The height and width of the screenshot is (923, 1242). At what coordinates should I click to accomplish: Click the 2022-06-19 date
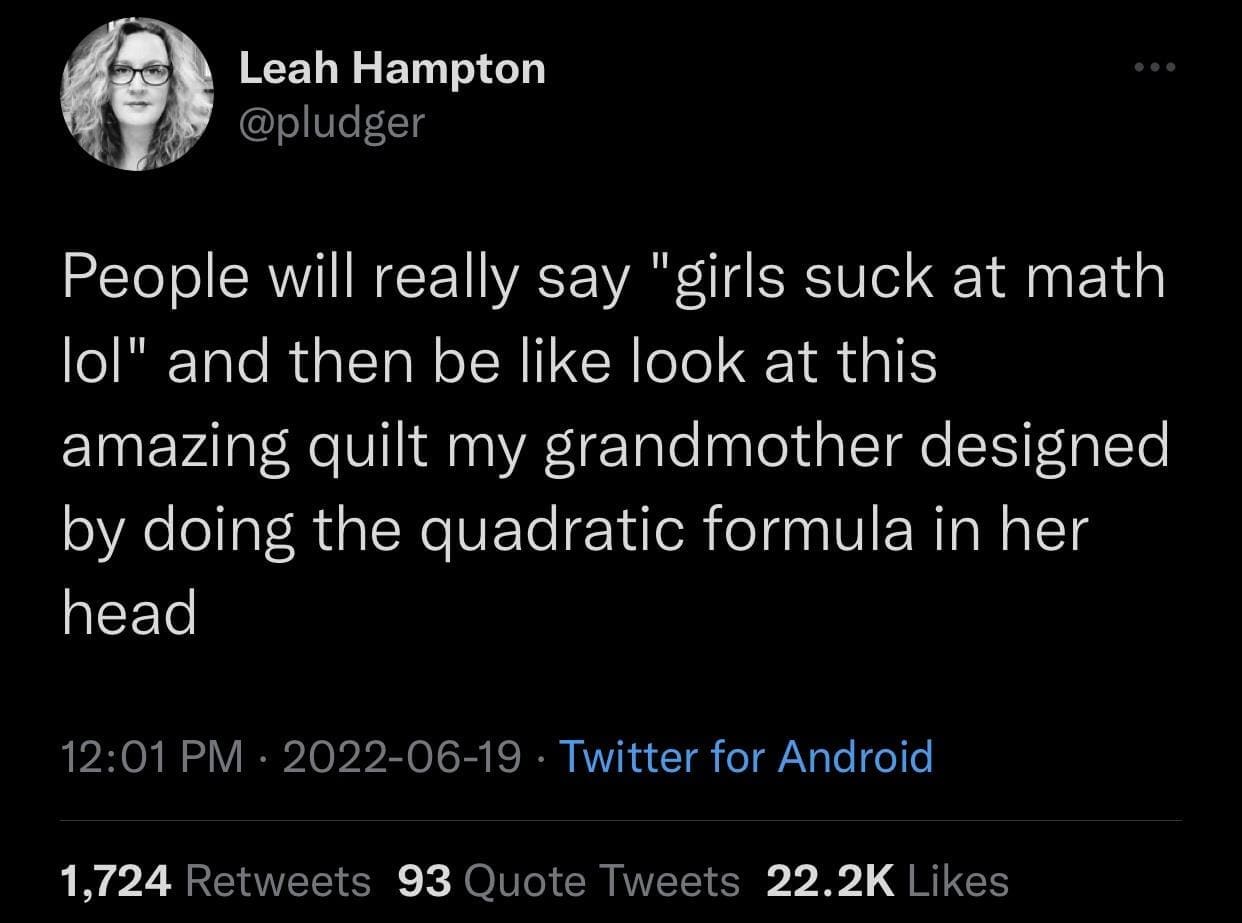pyautogui.click(x=402, y=756)
